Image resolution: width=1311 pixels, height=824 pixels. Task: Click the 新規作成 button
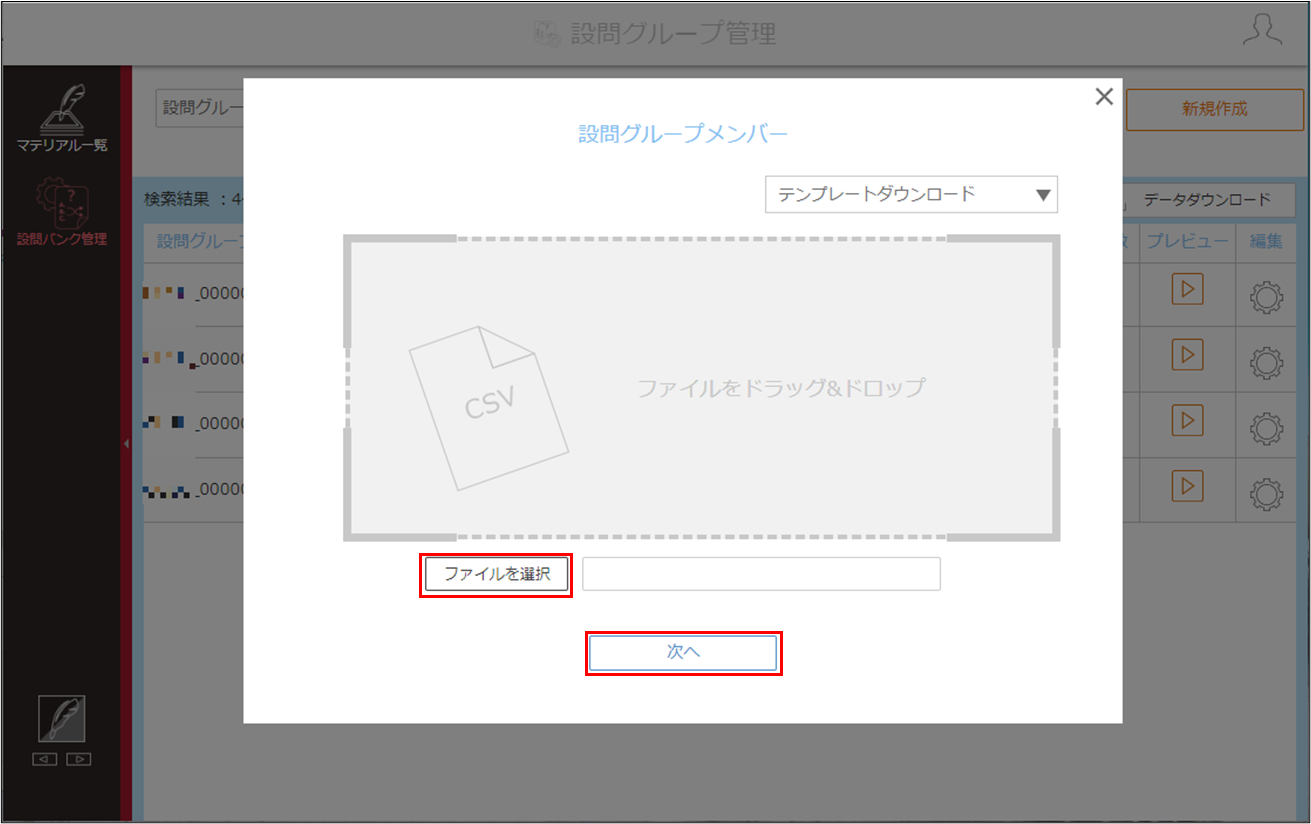(1214, 109)
